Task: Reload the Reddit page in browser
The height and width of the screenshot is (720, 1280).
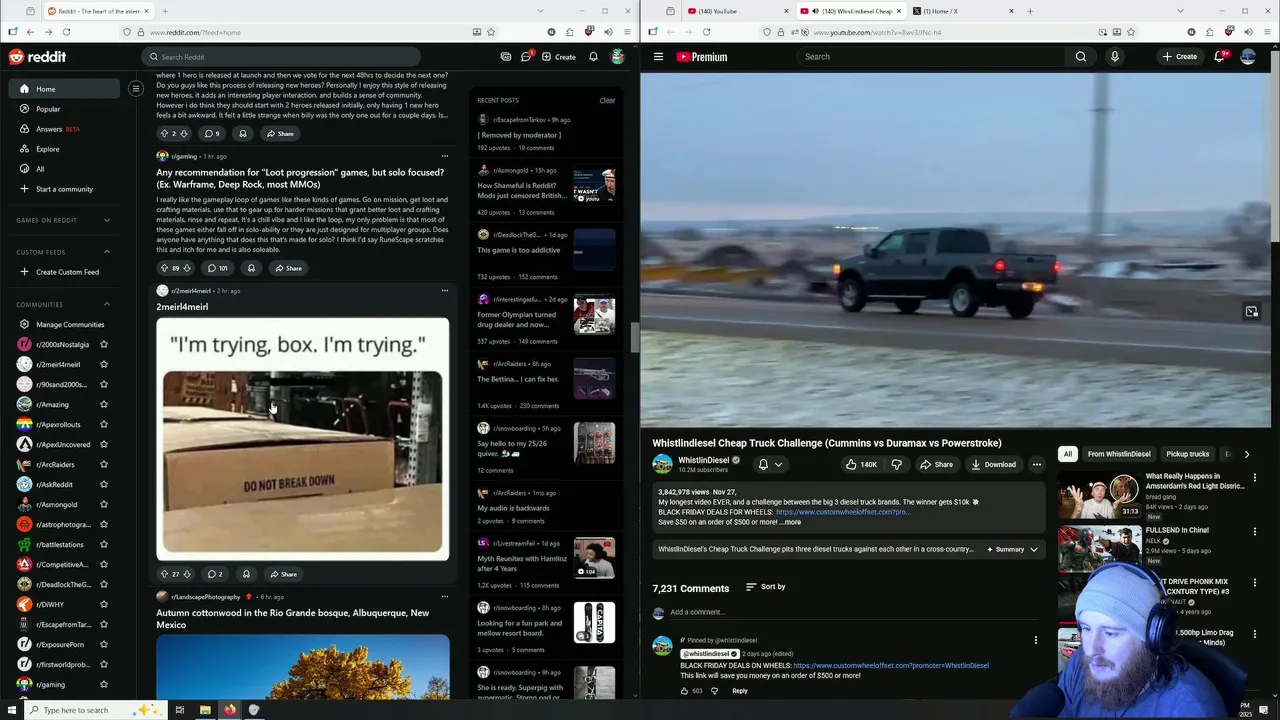Action: click(x=66, y=32)
